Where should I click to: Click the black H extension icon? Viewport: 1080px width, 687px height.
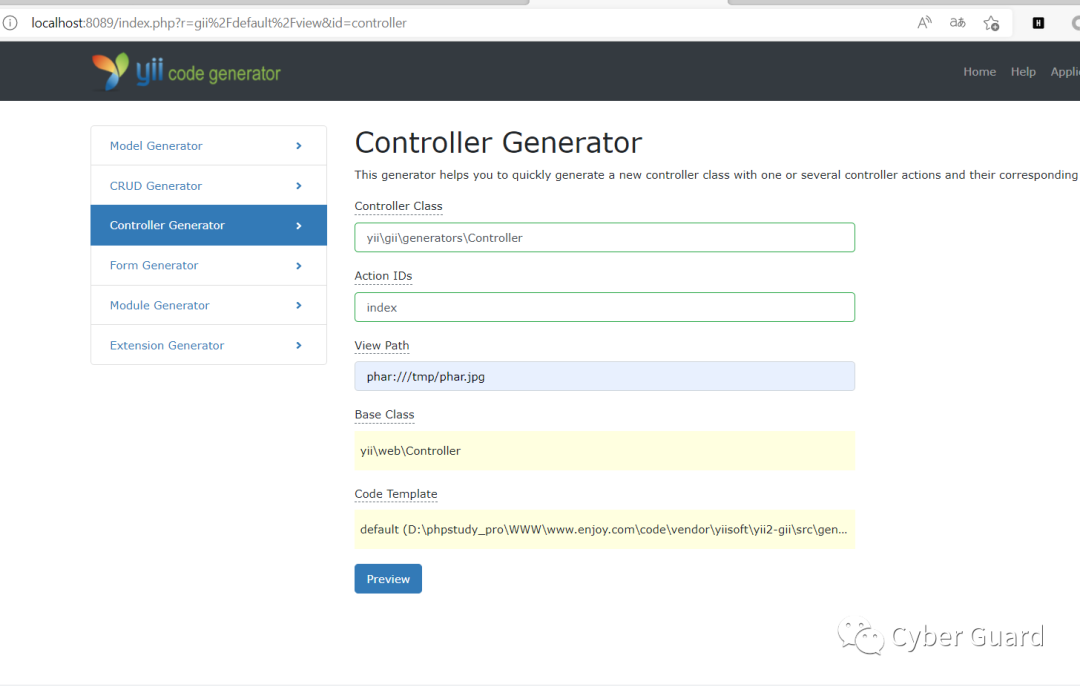(x=1038, y=23)
